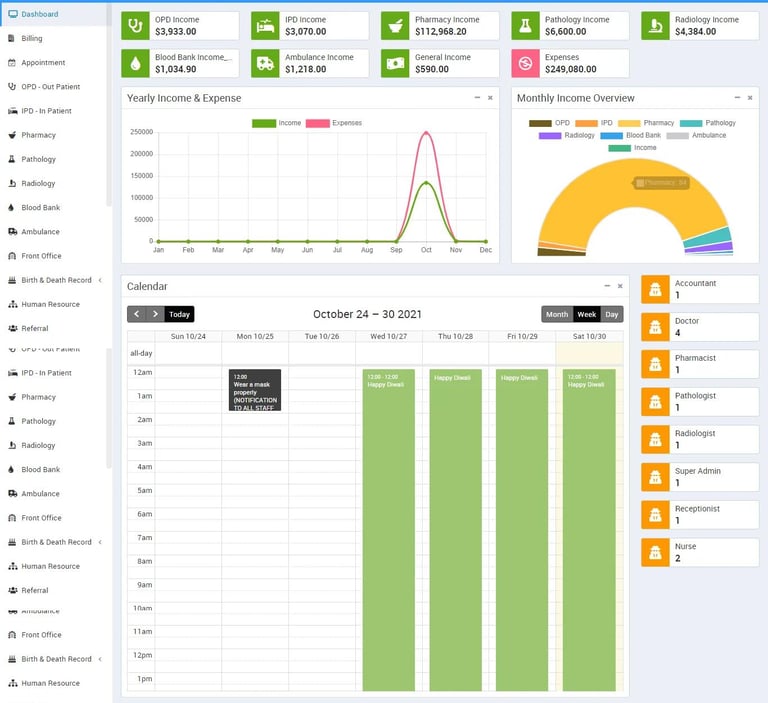This screenshot has width=768, height=703.
Task: Click the Ambulance Income vehicle icon
Action: (265, 63)
